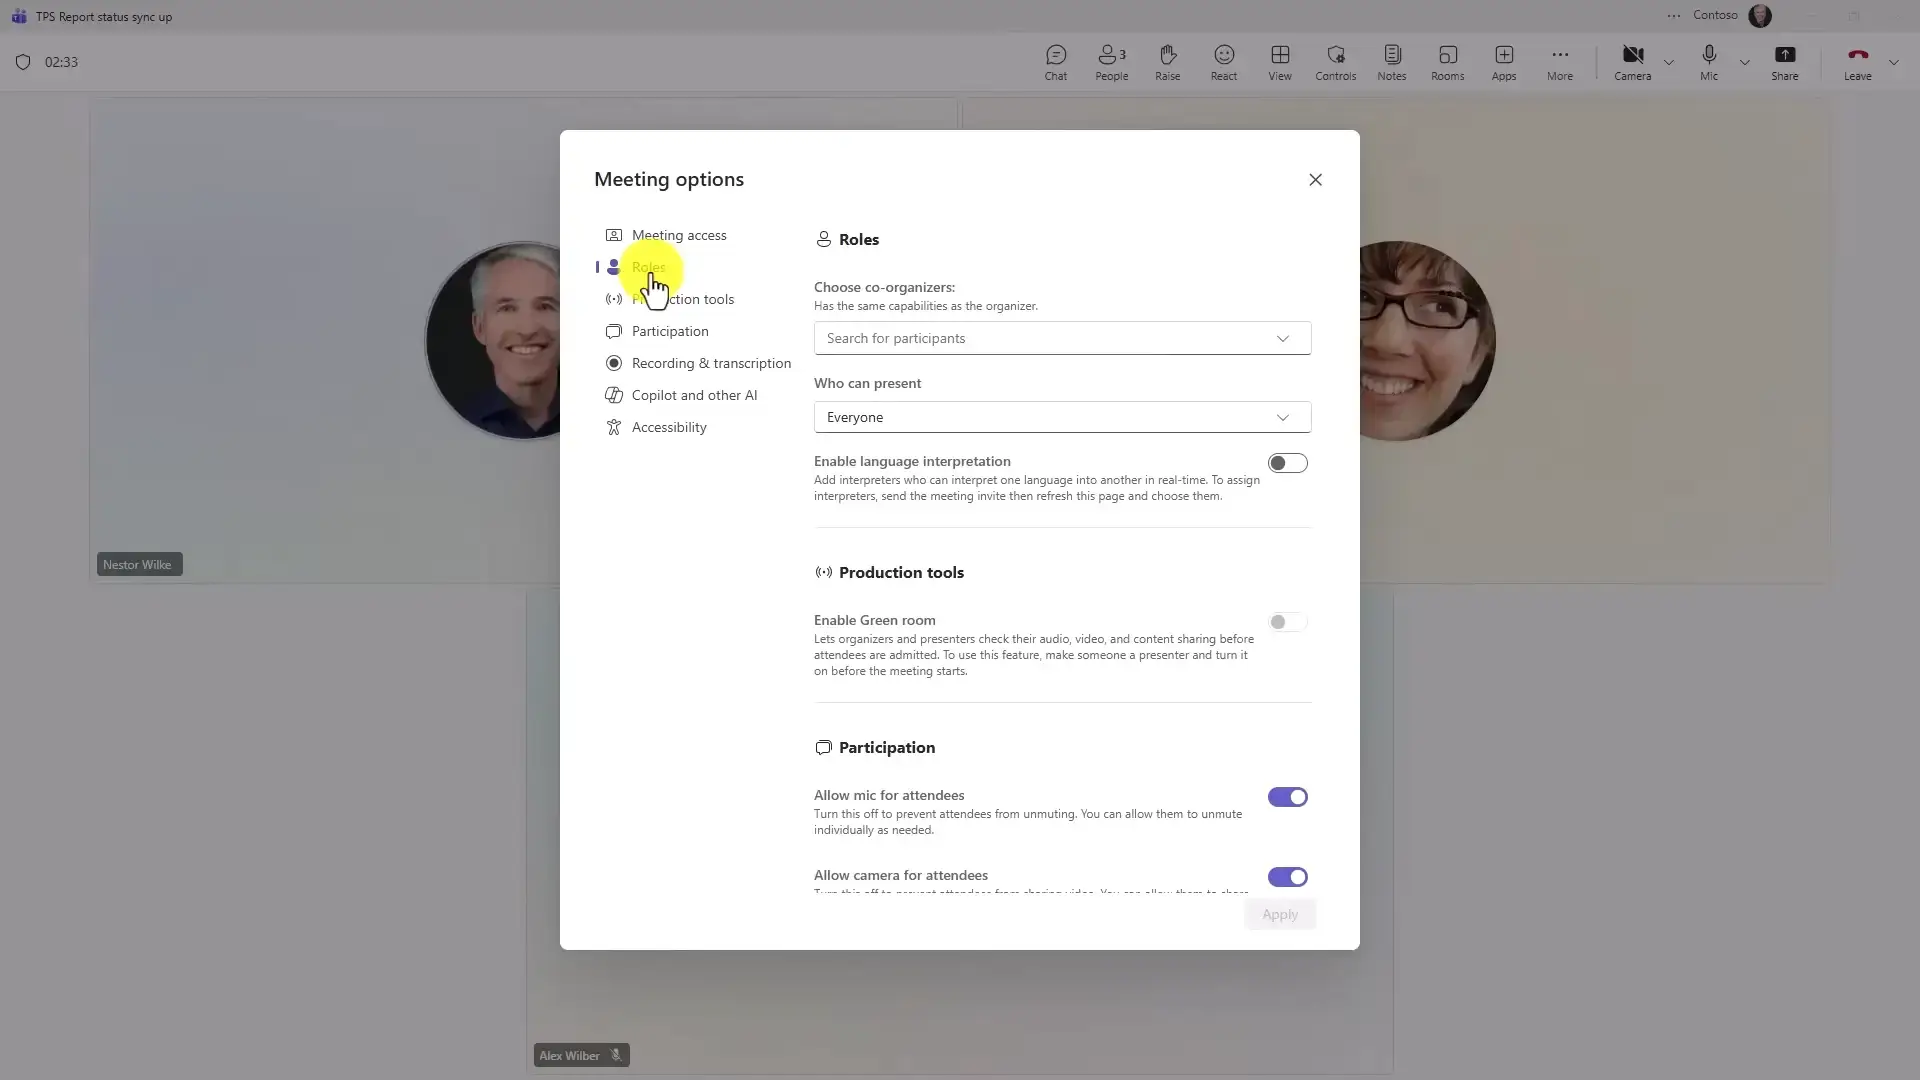Open the Apps menu
The image size is (1920, 1080).
1504,62
